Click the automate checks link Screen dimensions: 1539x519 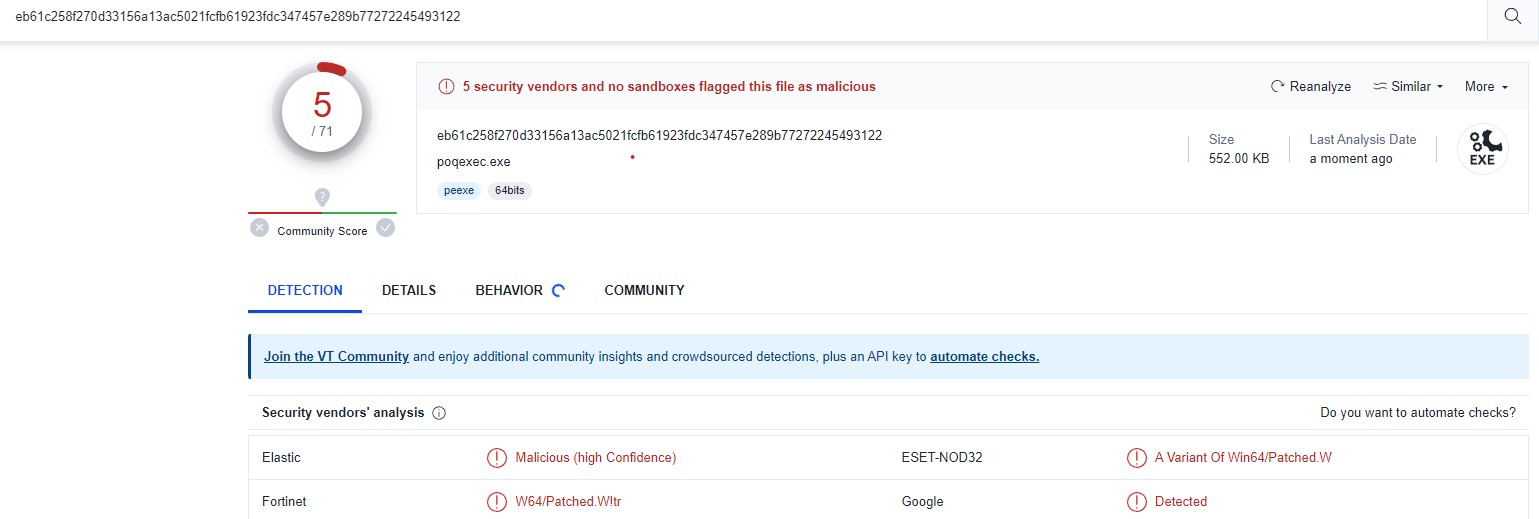984,357
